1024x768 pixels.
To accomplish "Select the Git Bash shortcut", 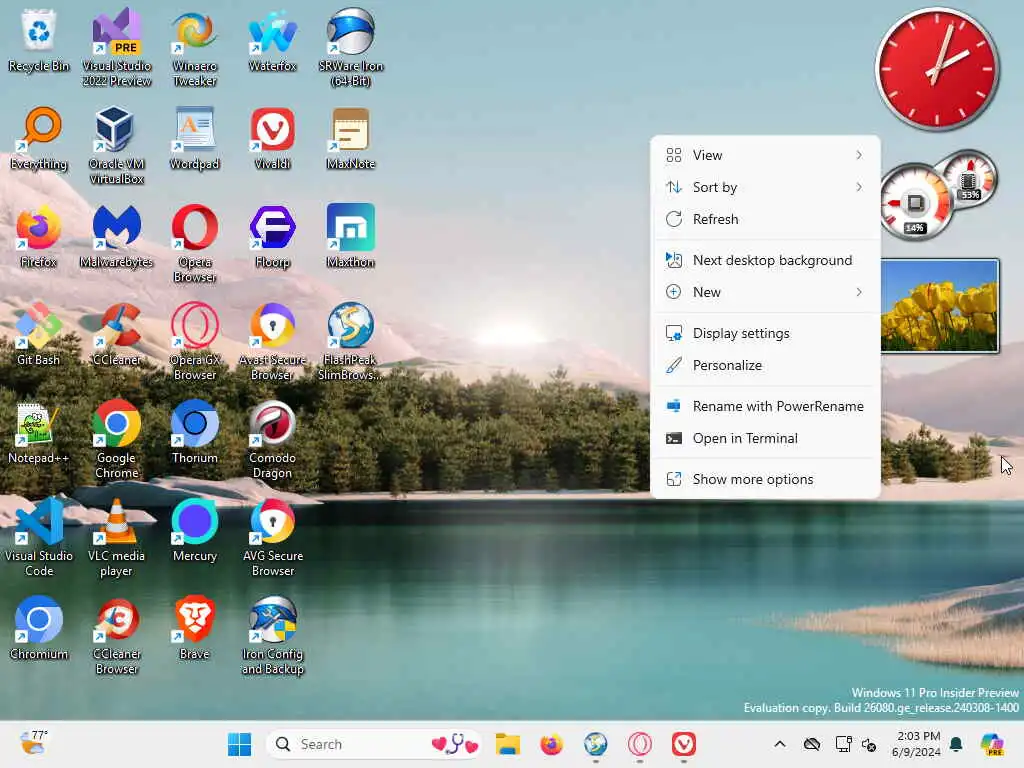I will (39, 334).
